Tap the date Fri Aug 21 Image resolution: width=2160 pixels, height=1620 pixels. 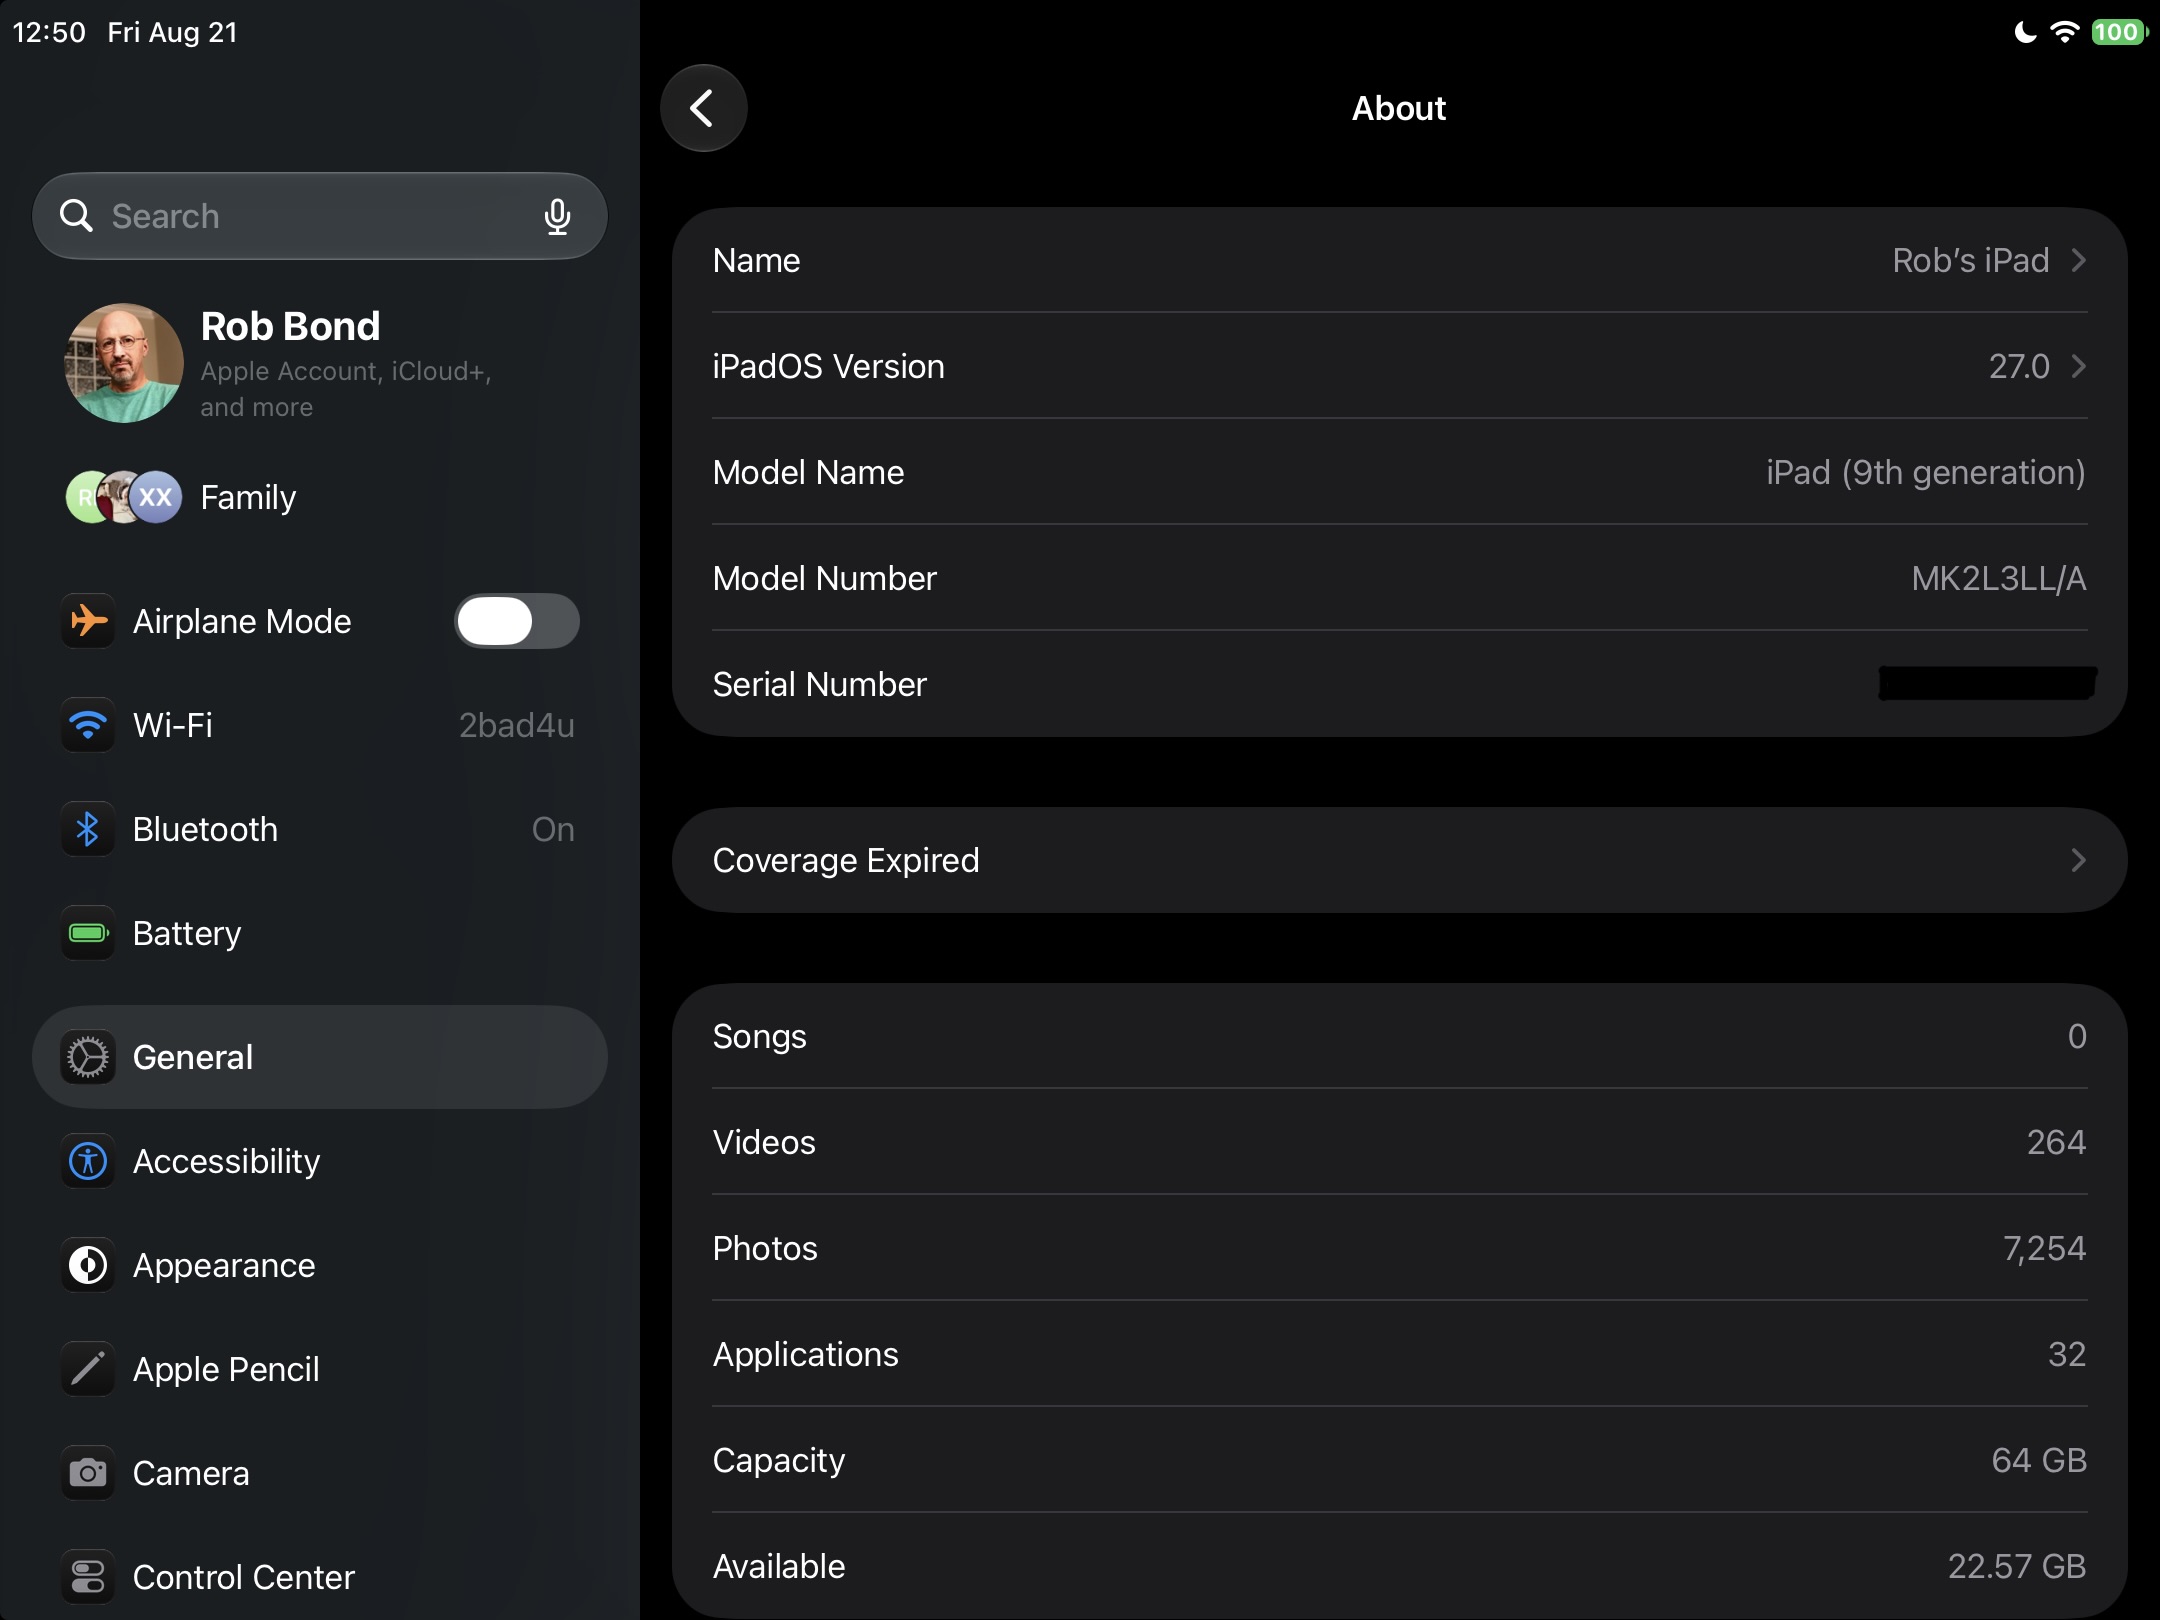tap(172, 32)
